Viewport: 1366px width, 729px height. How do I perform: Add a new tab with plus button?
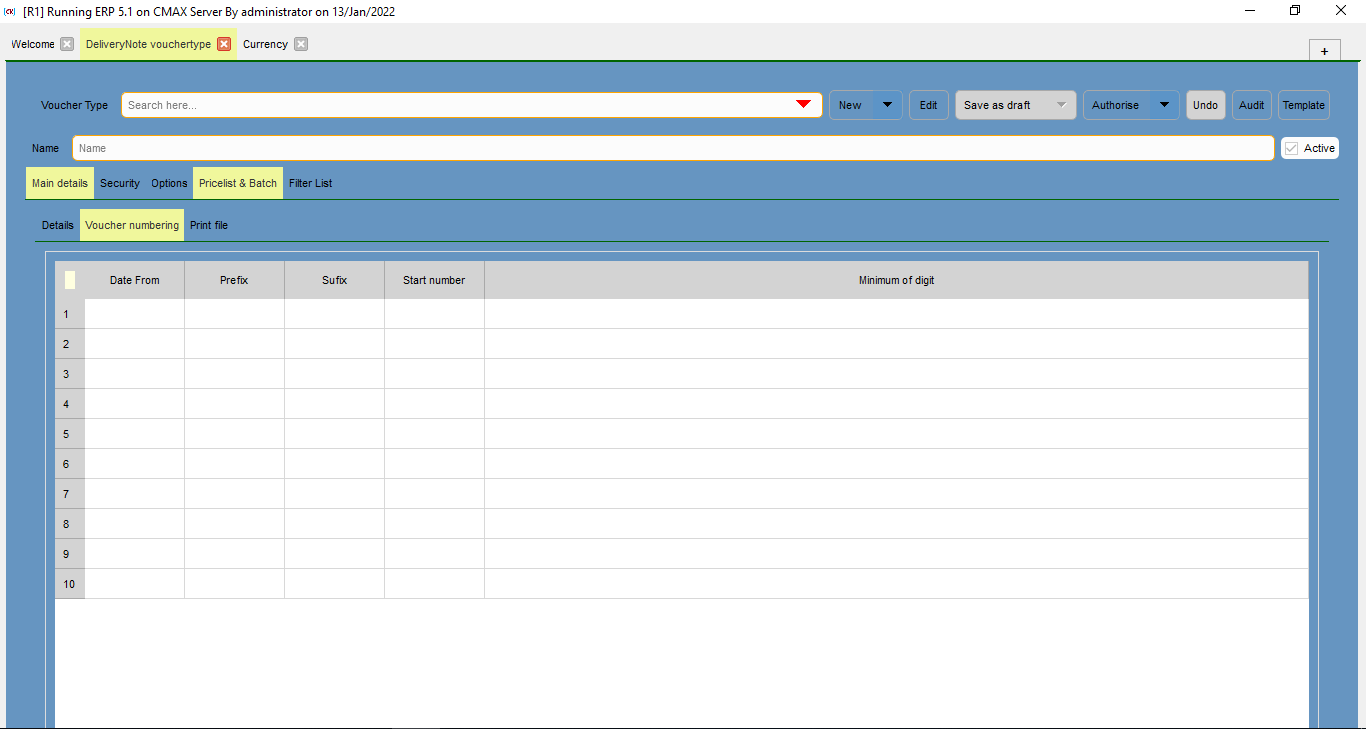tap(1324, 51)
